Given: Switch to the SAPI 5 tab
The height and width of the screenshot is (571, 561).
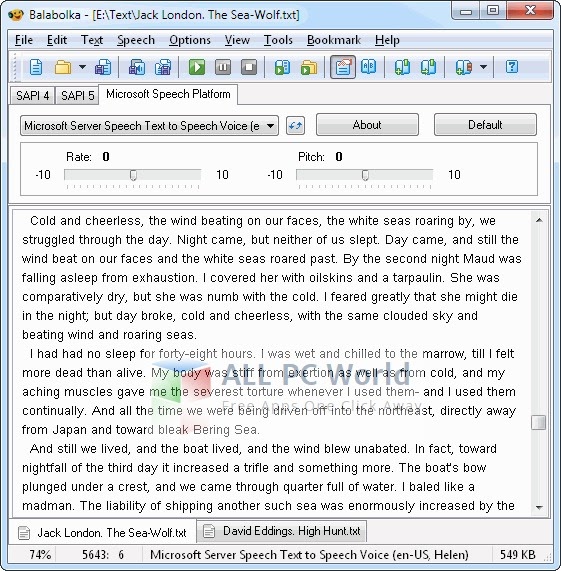Looking at the screenshot, I should pos(77,95).
